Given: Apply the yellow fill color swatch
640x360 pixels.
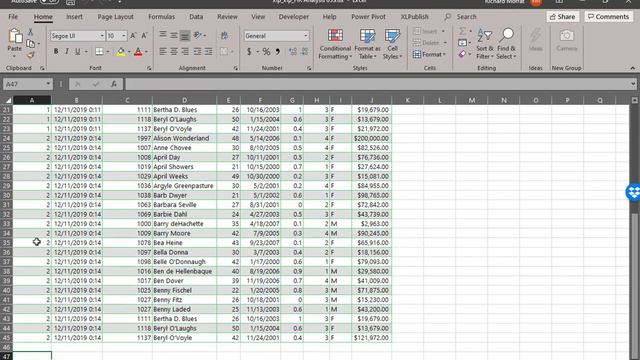Looking at the screenshot, I should pos(121,52).
